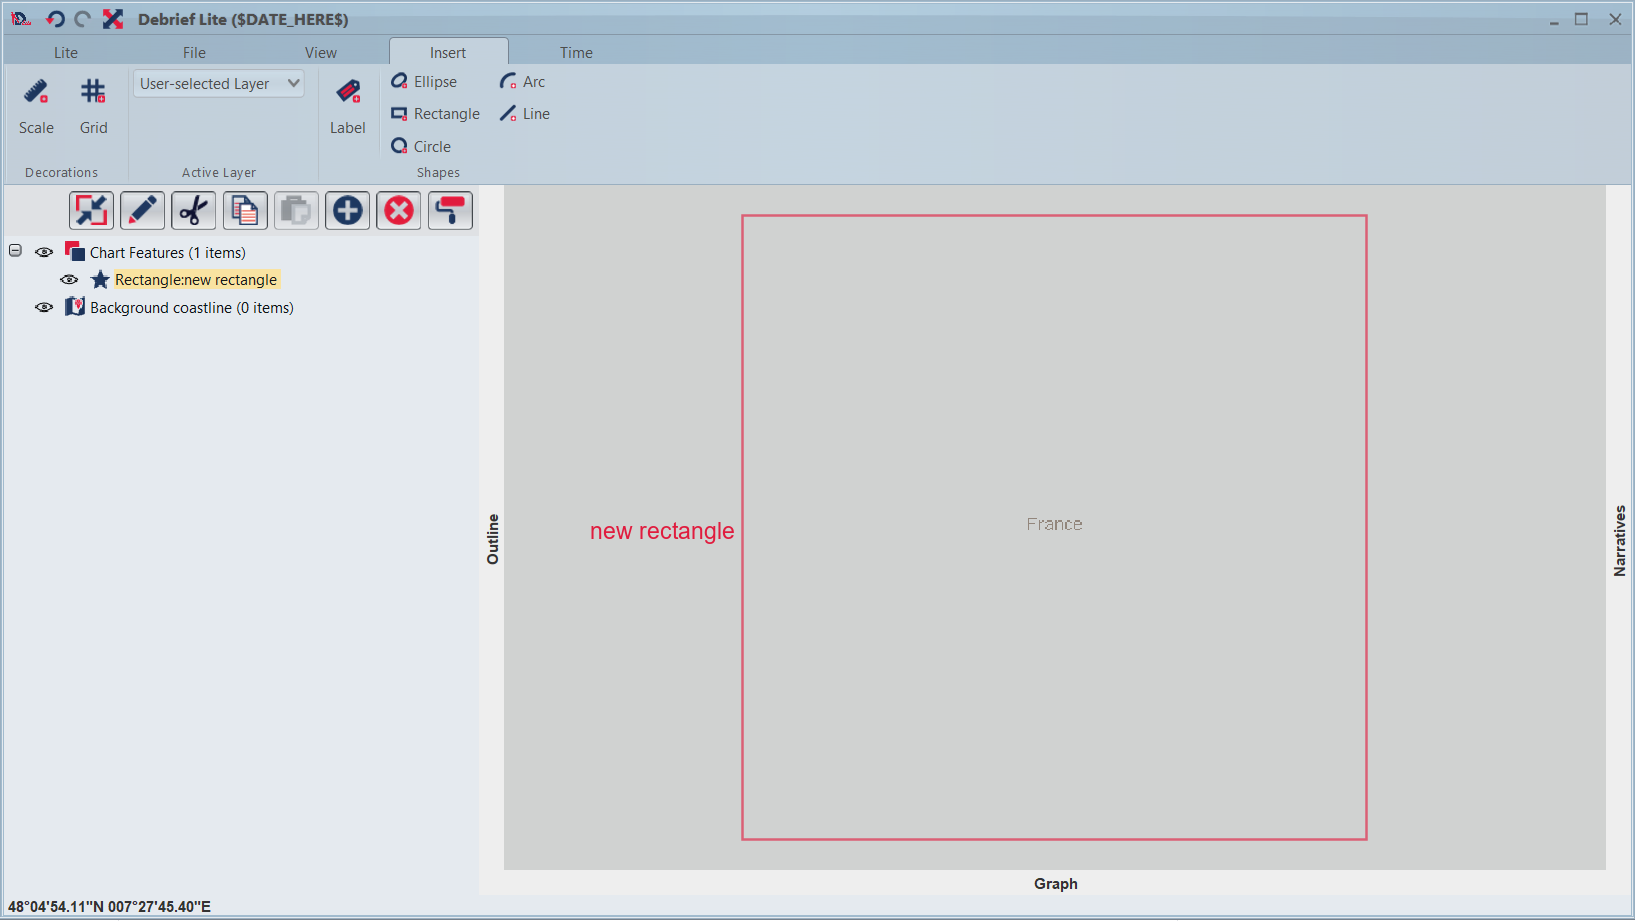Click the "Decorations" group label
Viewport: 1635px width, 921px height.
(x=62, y=173)
